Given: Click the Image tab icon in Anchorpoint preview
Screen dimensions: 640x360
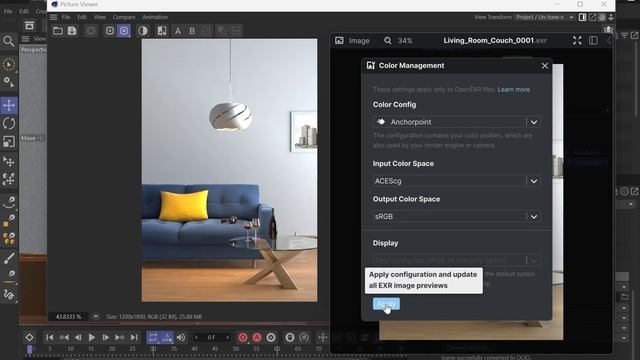Looking at the screenshot, I should coord(339,40).
